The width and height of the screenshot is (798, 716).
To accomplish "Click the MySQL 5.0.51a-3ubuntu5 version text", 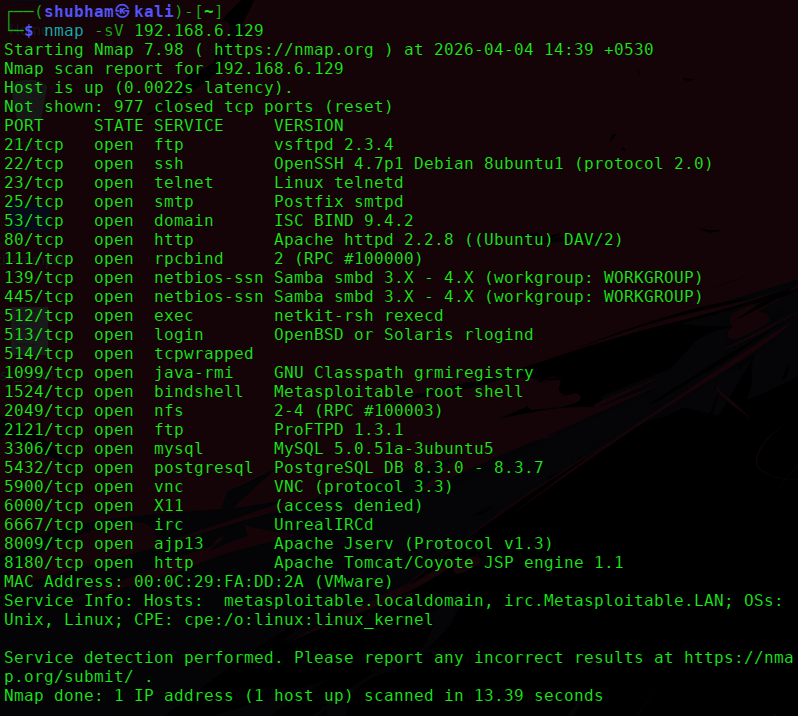I will point(383,449).
